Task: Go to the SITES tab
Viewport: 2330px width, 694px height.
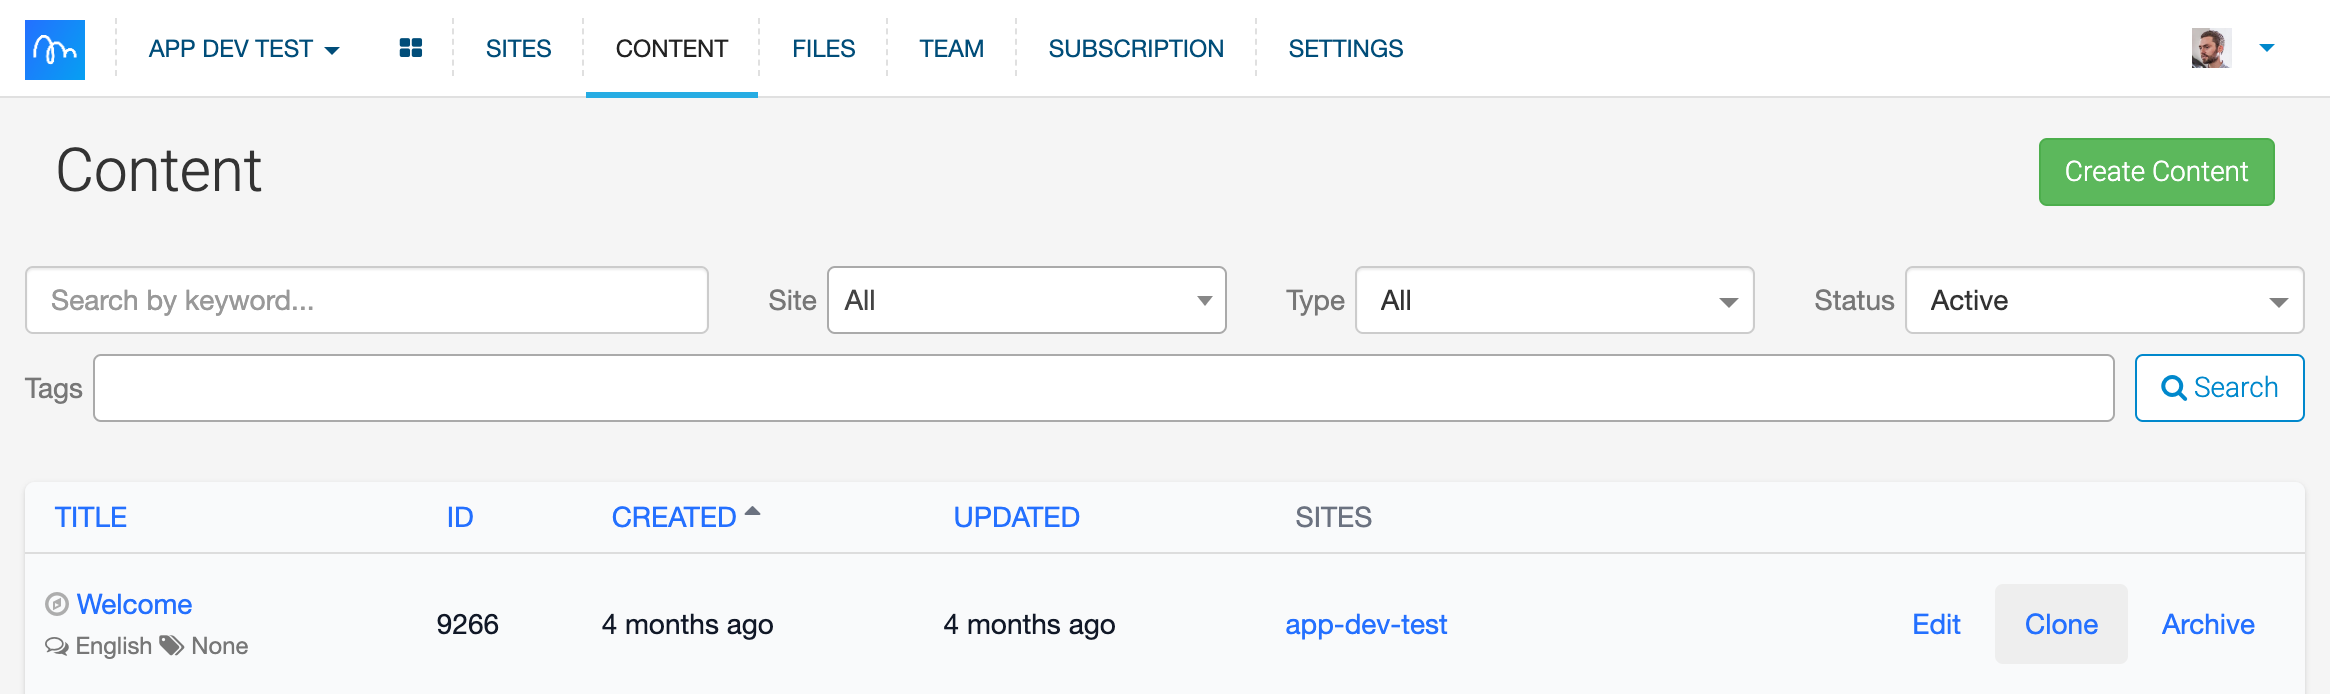Action: (x=518, y=49)
